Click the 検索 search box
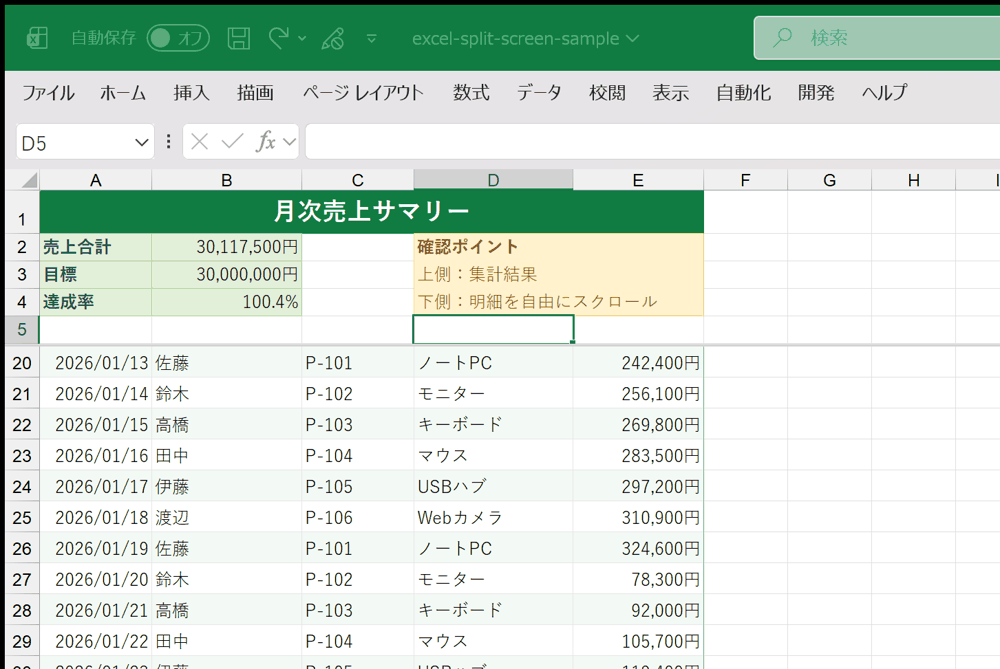 click(x=877, y=38)
